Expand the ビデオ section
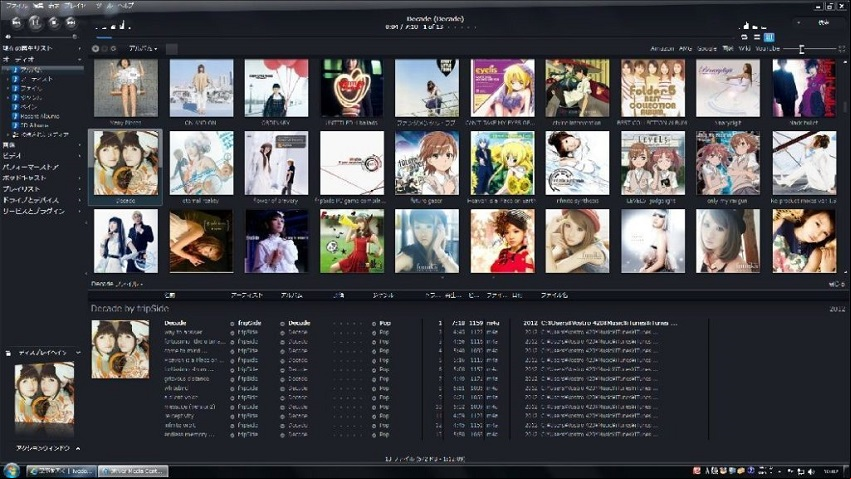This screenshot has width=851, height=479. 79,156
